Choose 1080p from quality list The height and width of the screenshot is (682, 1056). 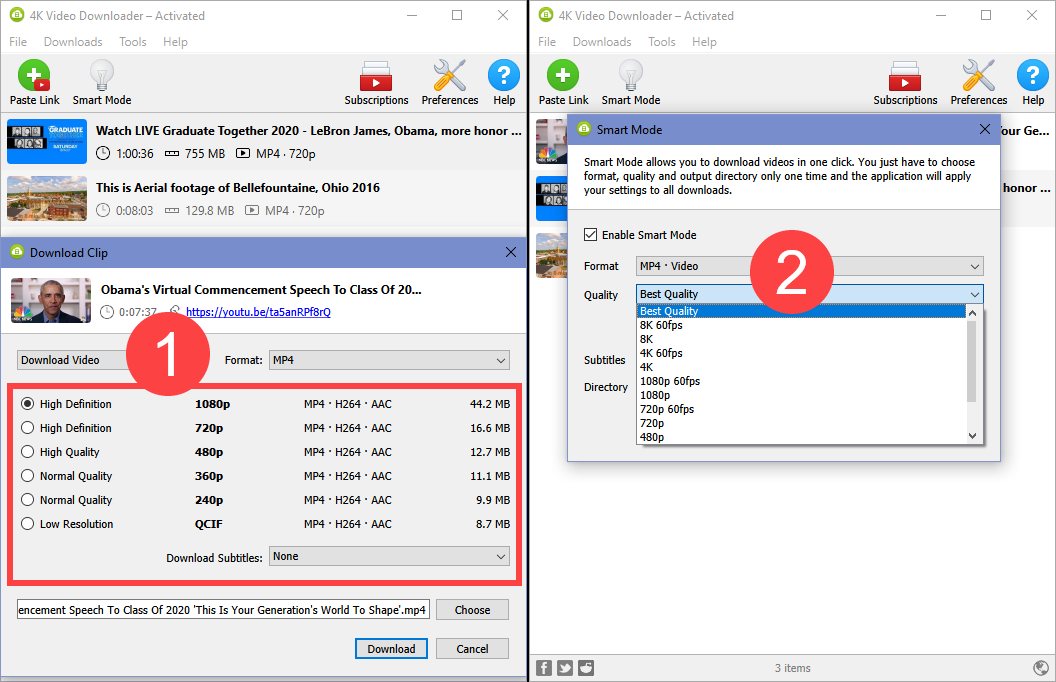tap(801, 395)
